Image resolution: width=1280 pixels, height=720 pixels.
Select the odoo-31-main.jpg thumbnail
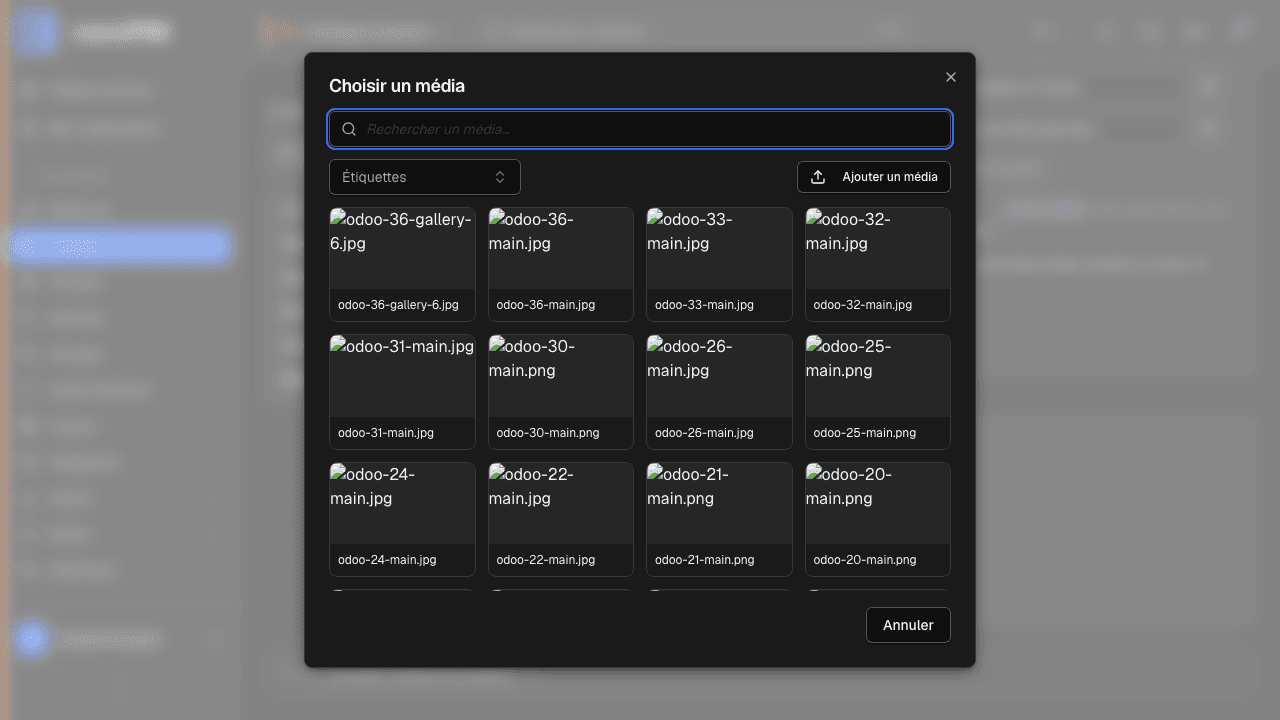click(402, 375)
